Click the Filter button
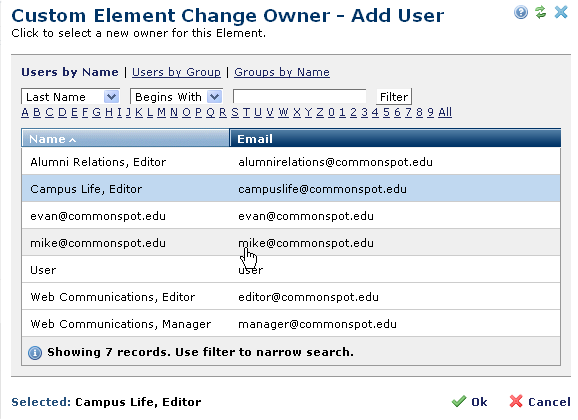The image size is (578, 420). 393,97
